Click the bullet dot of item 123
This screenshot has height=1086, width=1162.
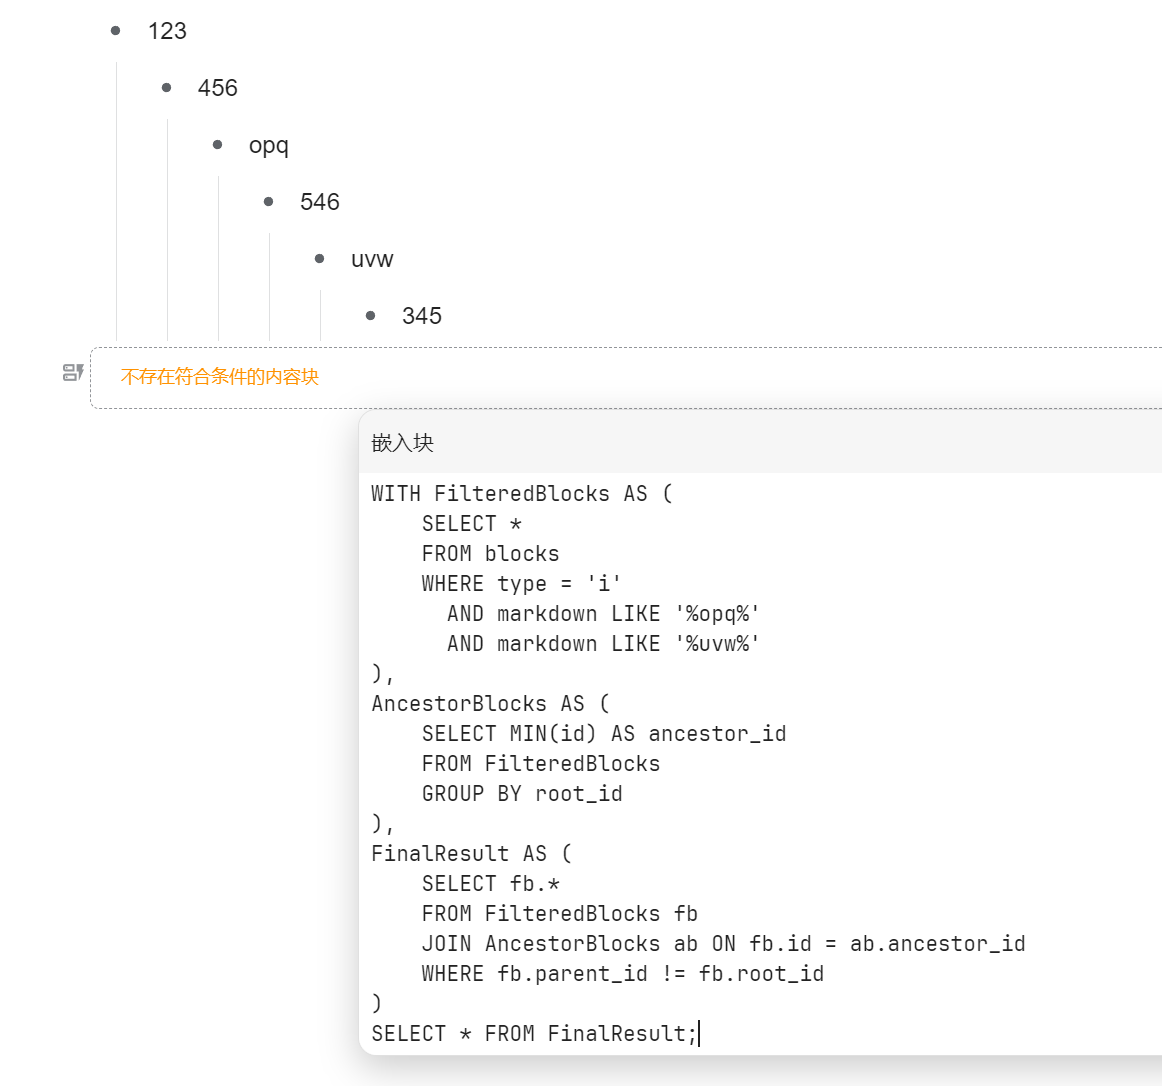click(116, 31)
